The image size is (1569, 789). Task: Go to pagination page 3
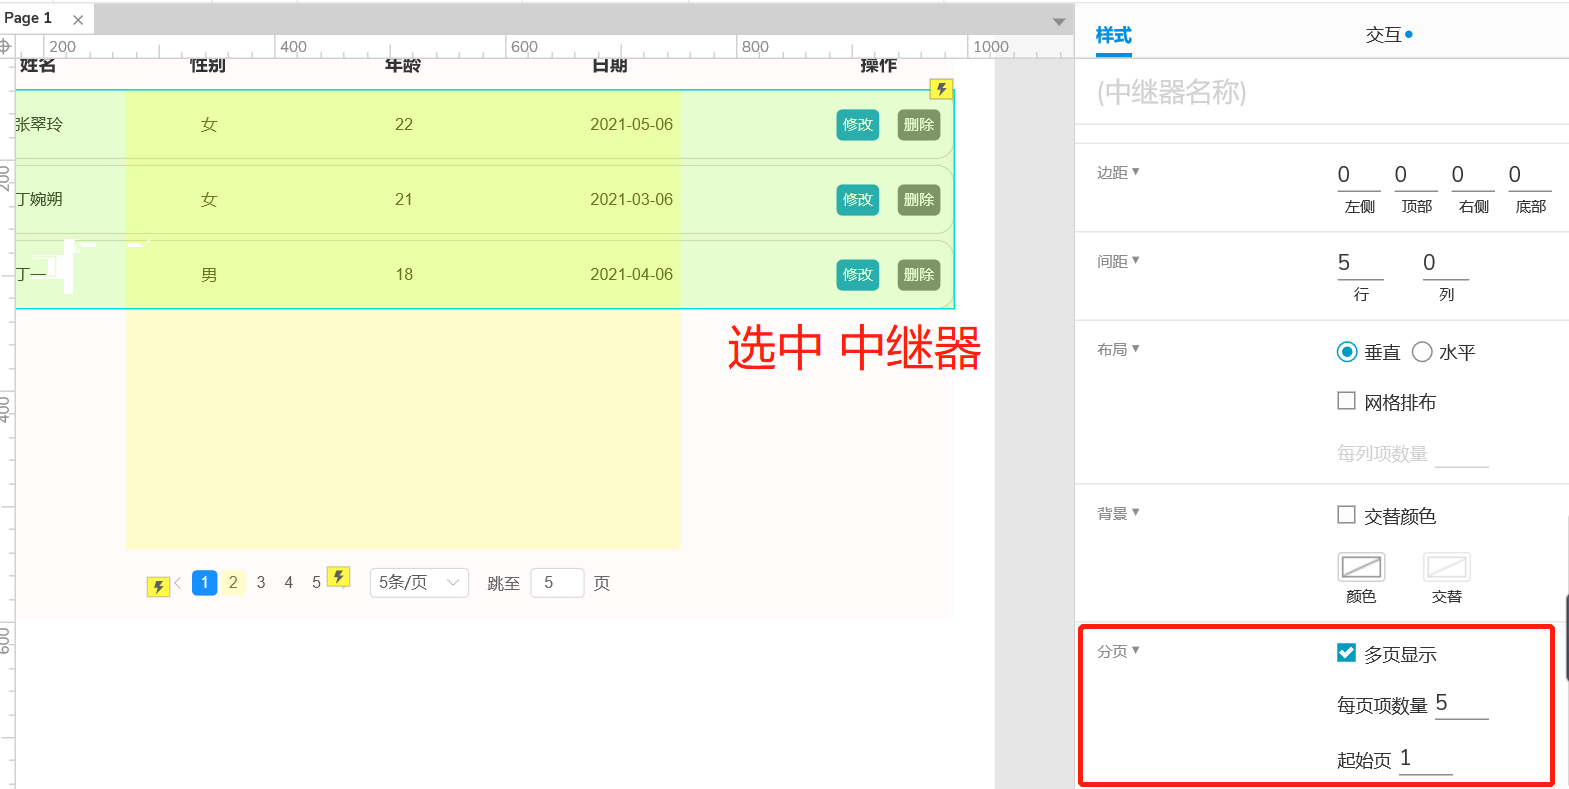click(261, 582)
